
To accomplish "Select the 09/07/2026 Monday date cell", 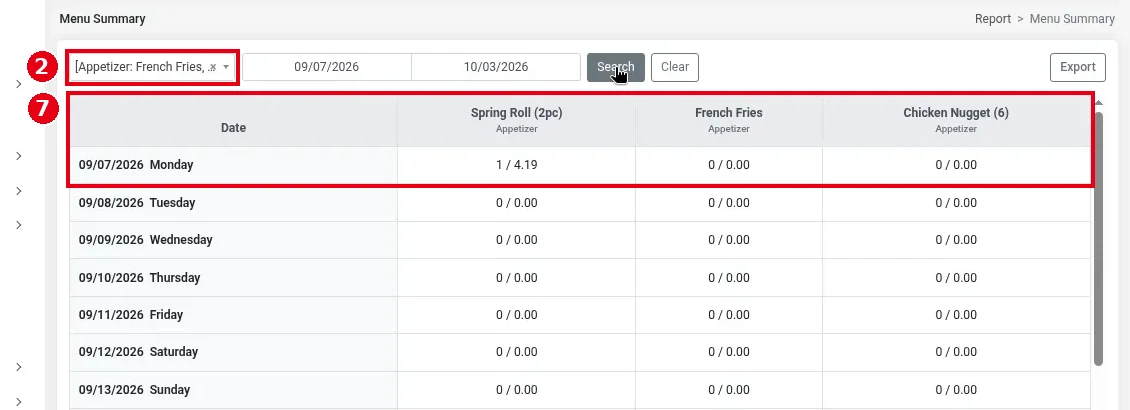I will click(x=233, y=165).
